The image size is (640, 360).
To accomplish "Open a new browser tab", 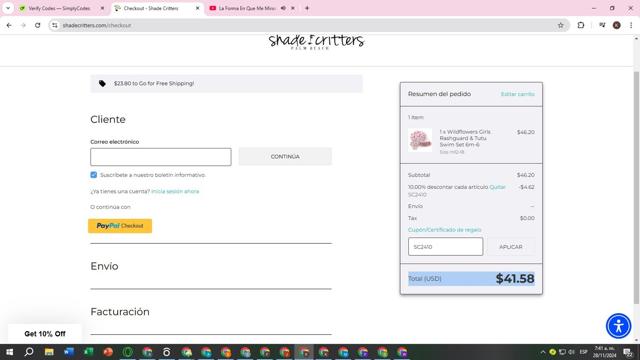I will pyautogui.click(x=307, y=8).
